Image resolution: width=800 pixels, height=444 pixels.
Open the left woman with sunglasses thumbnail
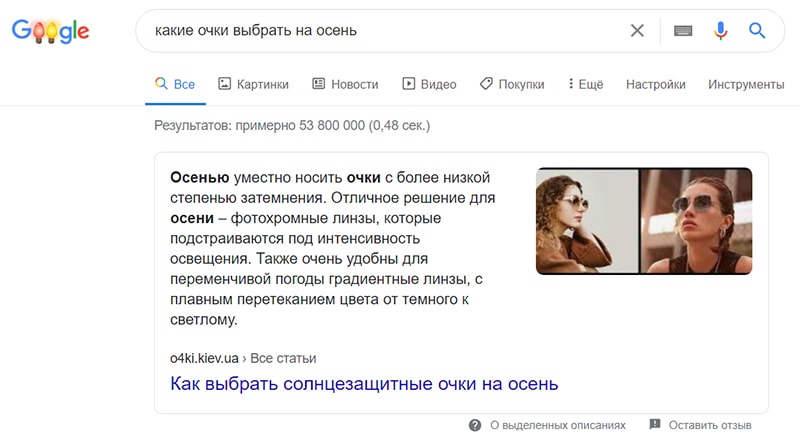click(x=587, y=221)
